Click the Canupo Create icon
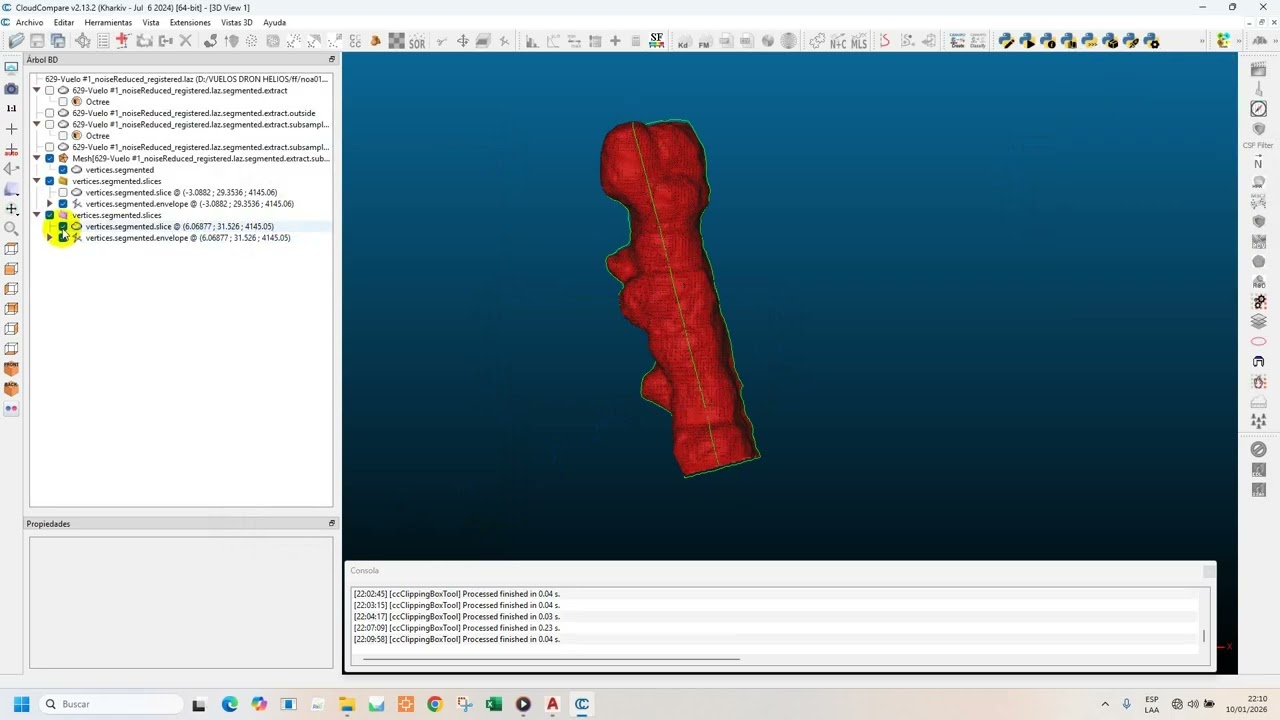1280x720 pixels. (957, 41)
